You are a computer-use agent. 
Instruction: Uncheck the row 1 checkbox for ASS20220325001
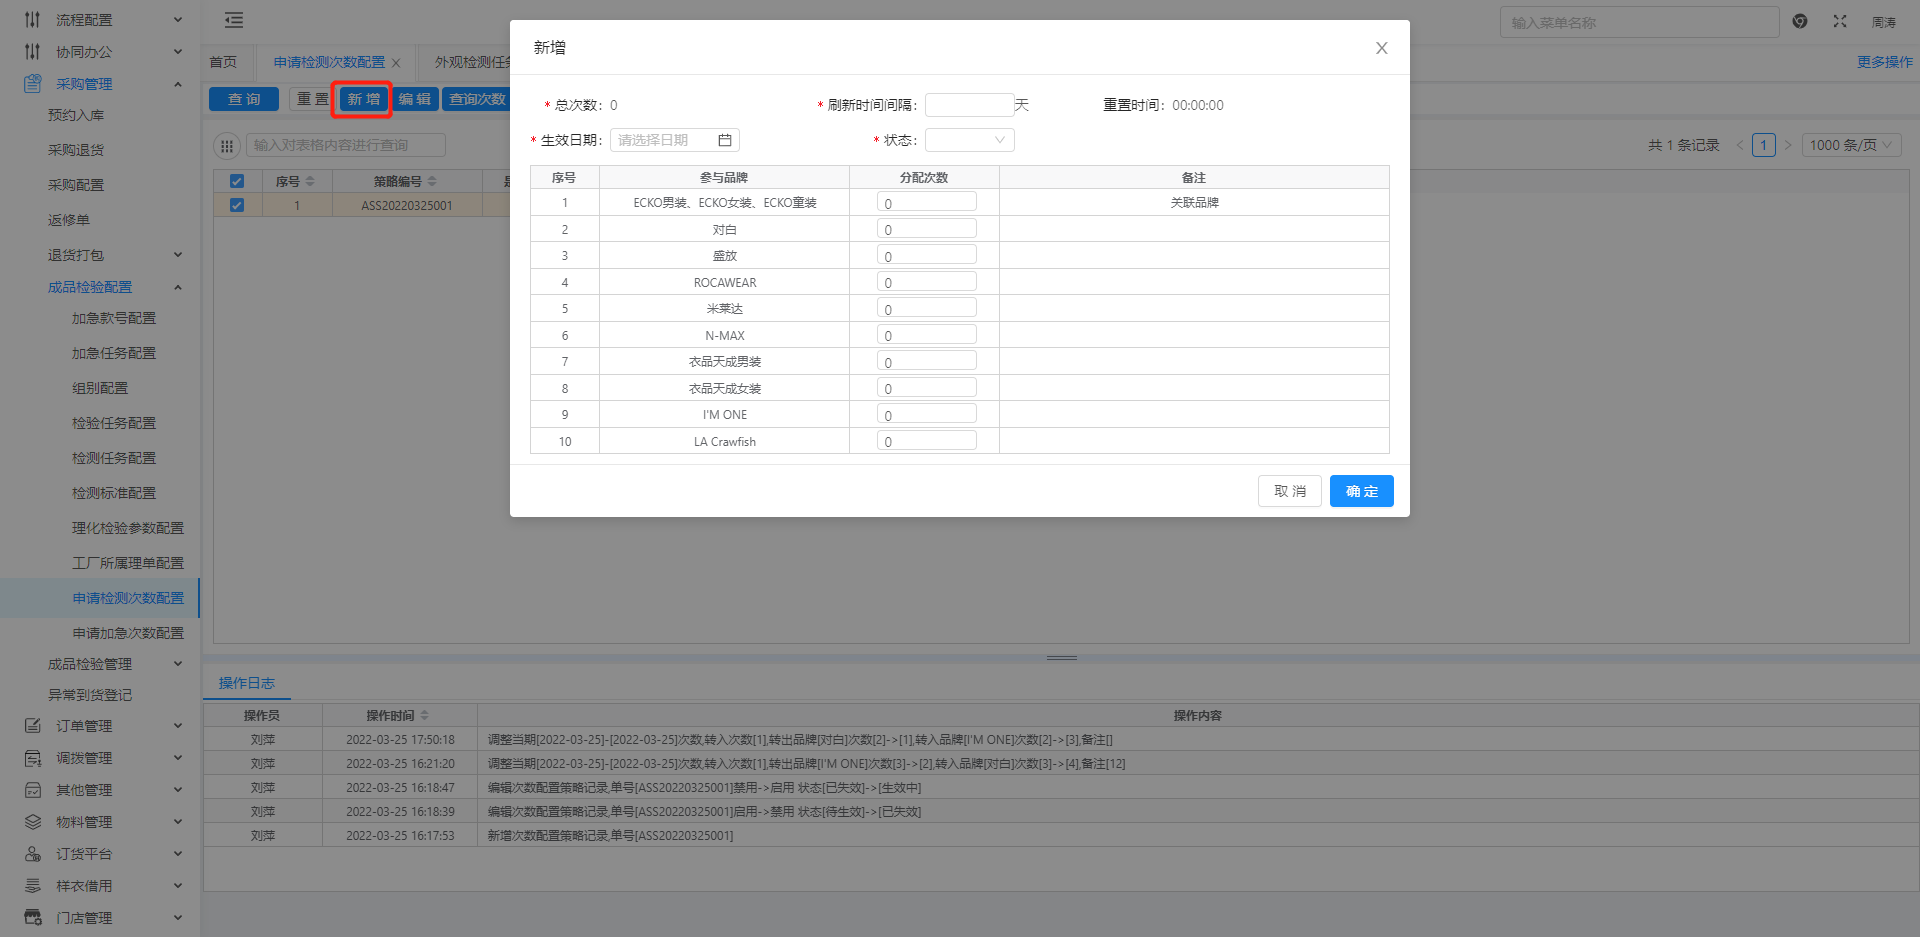237,205
